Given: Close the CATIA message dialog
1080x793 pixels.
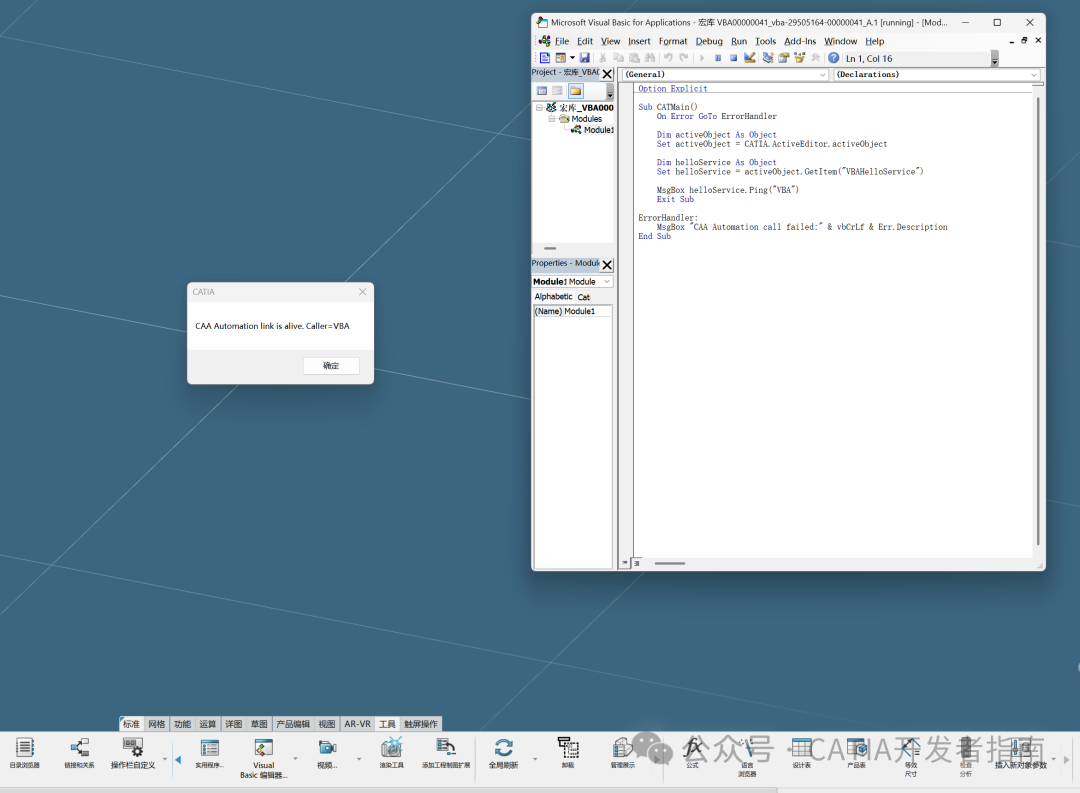Looking at the screenshot, I should point(362,292).
